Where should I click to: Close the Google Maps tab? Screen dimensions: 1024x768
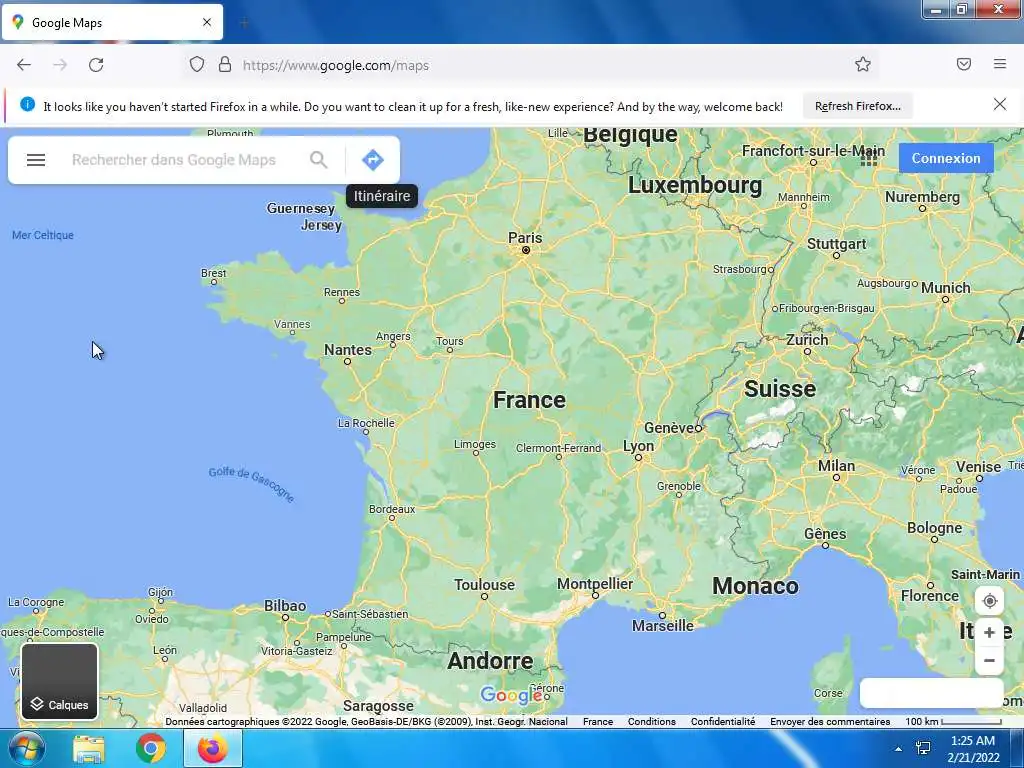pyautogui.click(x=207, y=22)
